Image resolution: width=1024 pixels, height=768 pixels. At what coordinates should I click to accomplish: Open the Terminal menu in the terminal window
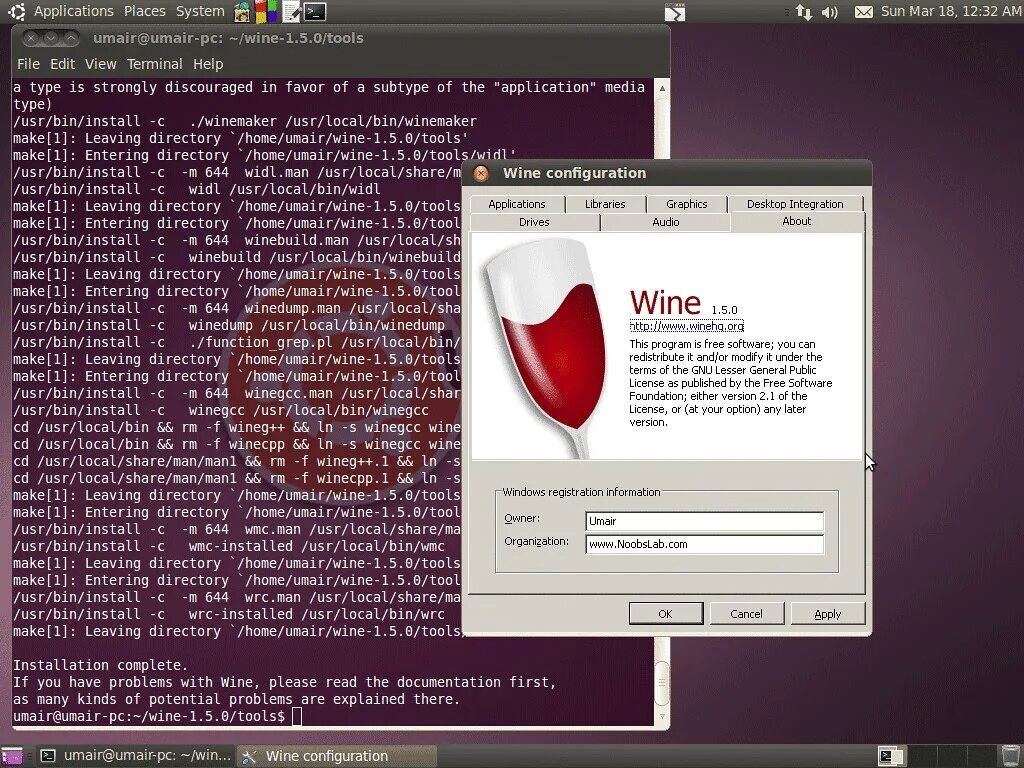(x=154, y=63)
